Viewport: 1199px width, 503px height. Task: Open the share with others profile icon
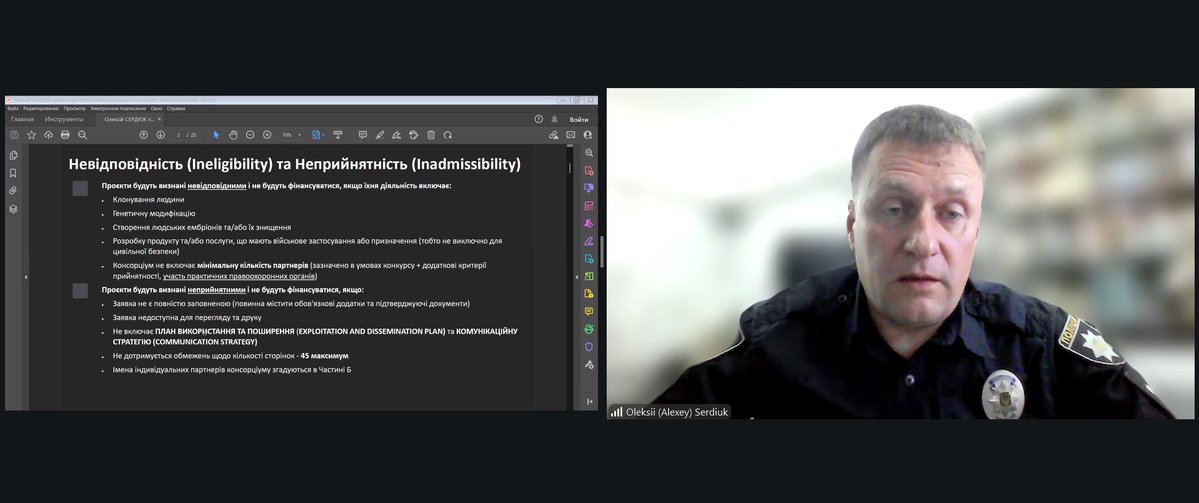pos(587,135)
